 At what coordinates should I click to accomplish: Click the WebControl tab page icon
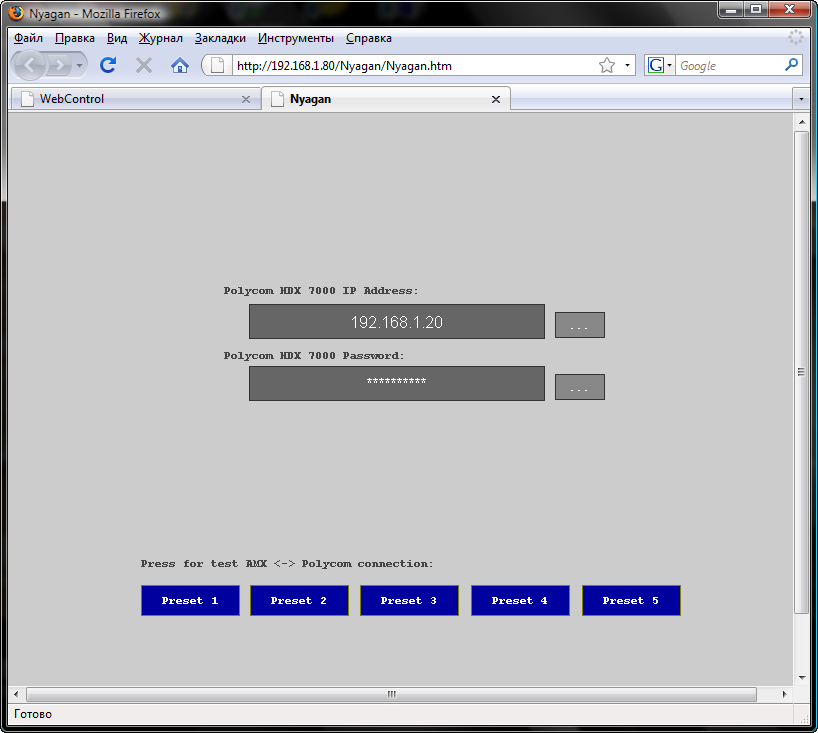tap(27, 99)
